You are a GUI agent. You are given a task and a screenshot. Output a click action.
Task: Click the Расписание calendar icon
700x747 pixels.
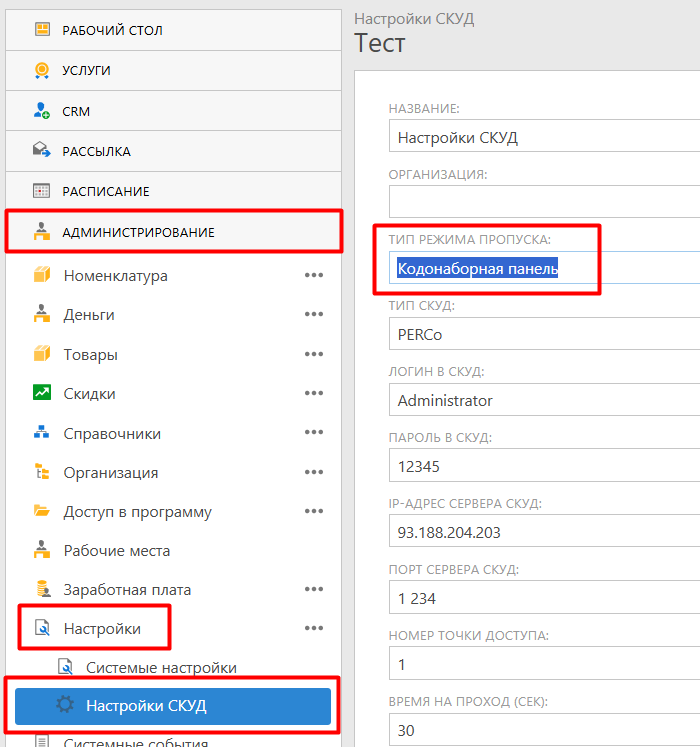42,191
